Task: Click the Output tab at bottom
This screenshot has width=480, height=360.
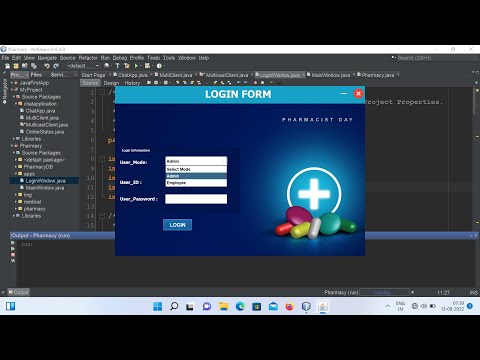Action: point(19,292)
